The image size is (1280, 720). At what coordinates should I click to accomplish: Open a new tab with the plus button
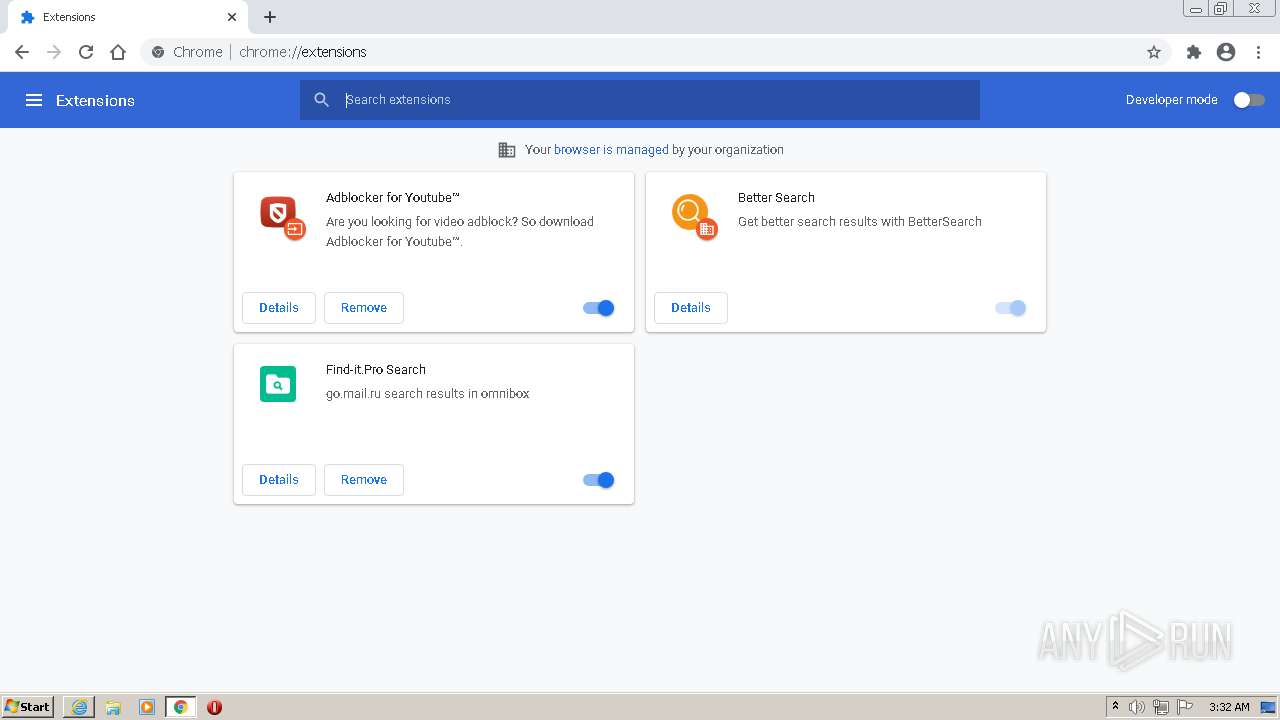pos(270,17)
